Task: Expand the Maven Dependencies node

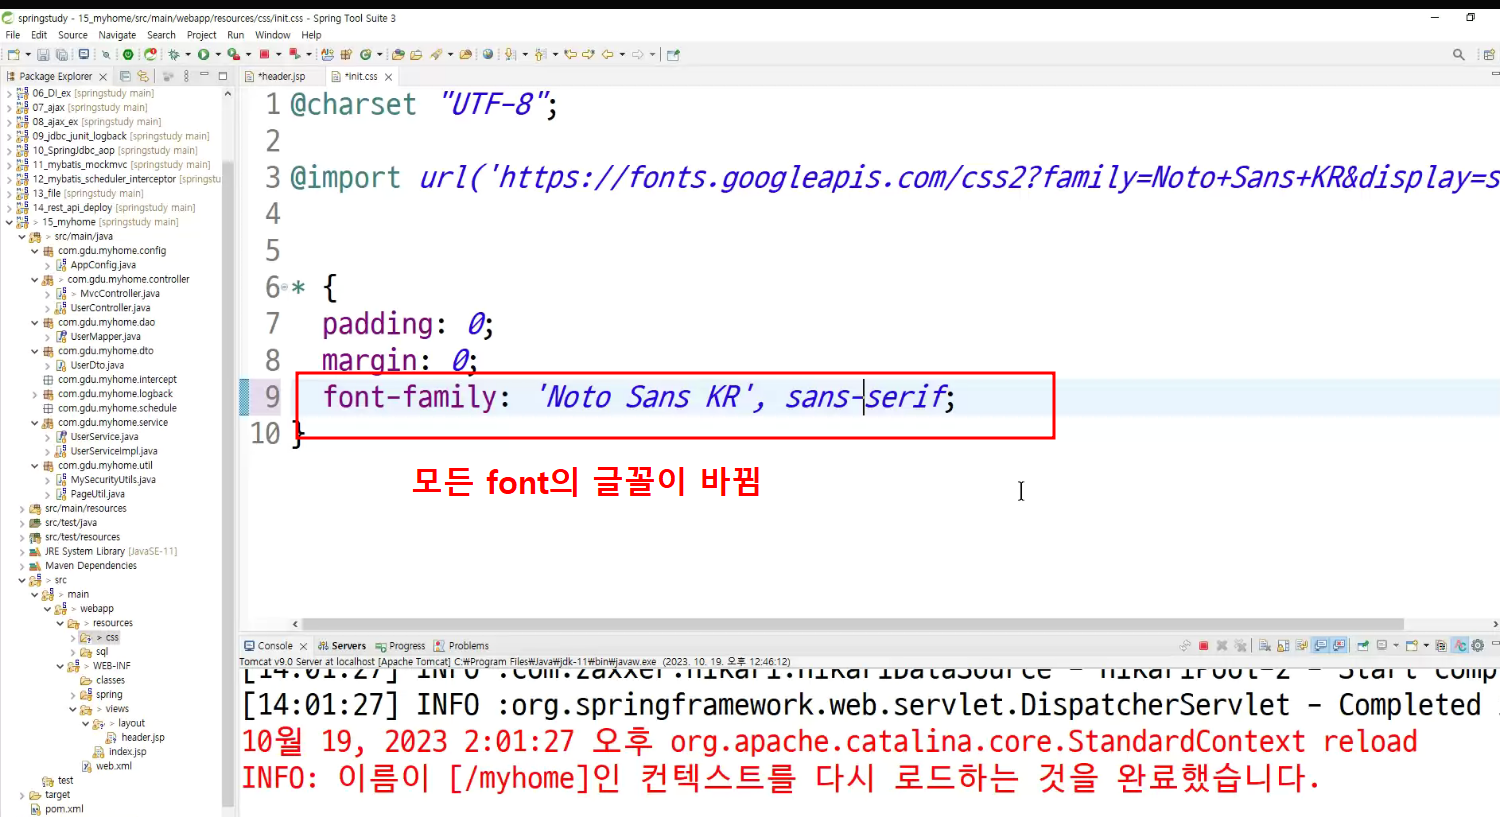Action: (22, 566)
